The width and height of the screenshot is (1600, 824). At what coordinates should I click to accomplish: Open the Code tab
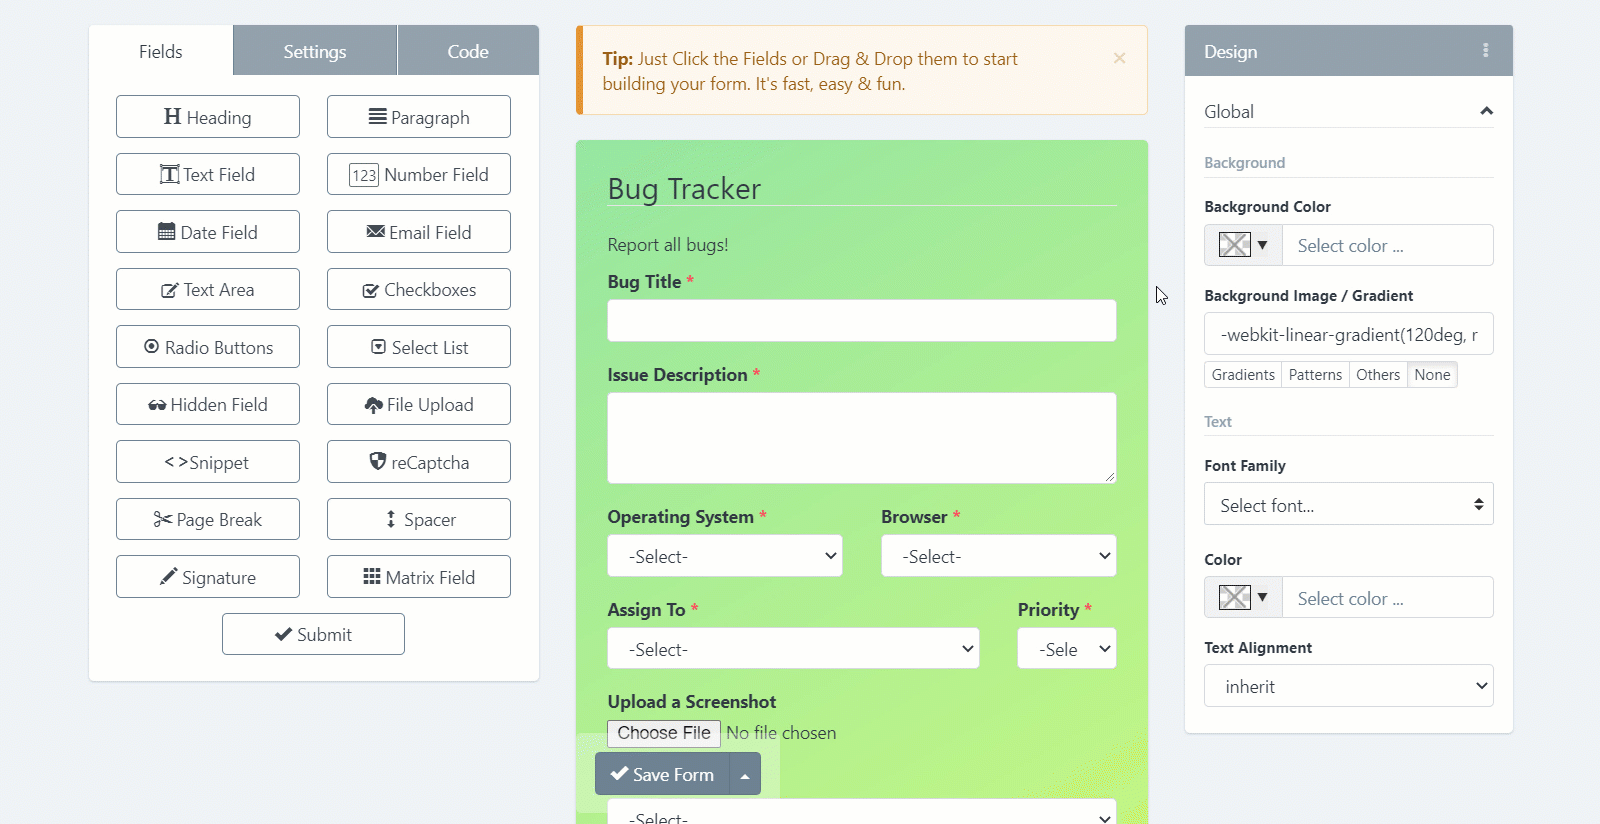pyautogui.click(x=468, y=51)
